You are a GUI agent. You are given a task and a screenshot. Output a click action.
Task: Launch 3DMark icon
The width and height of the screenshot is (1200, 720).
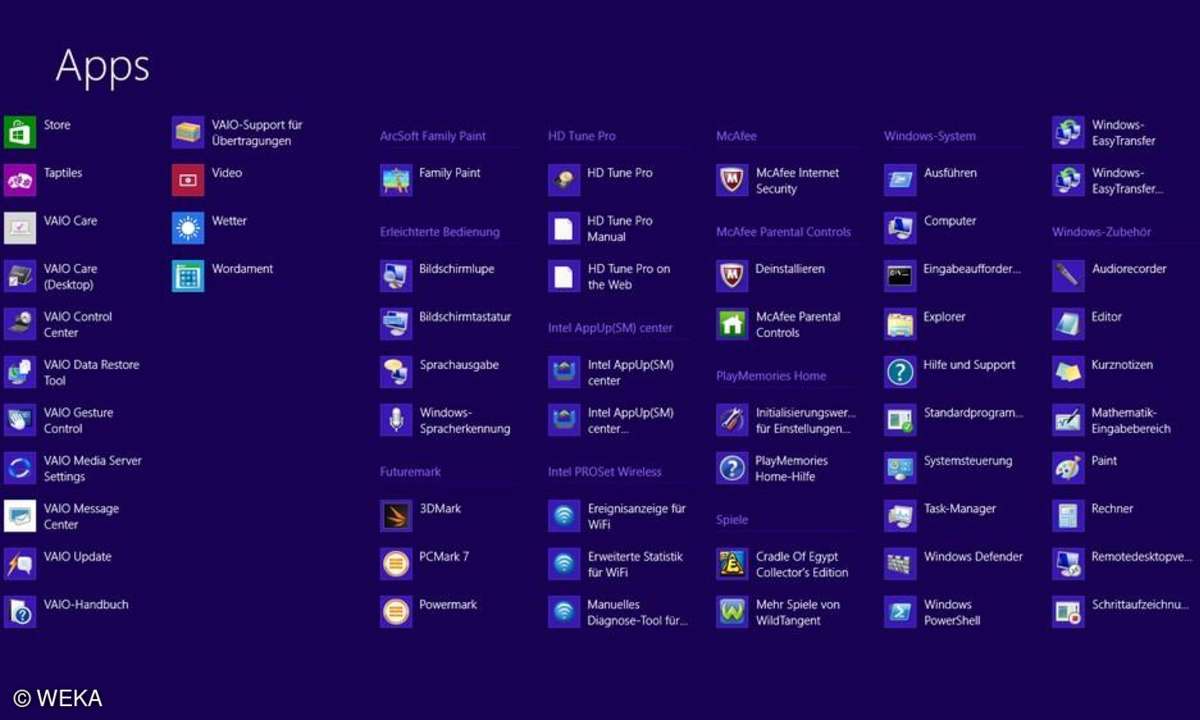click(396, 516)
